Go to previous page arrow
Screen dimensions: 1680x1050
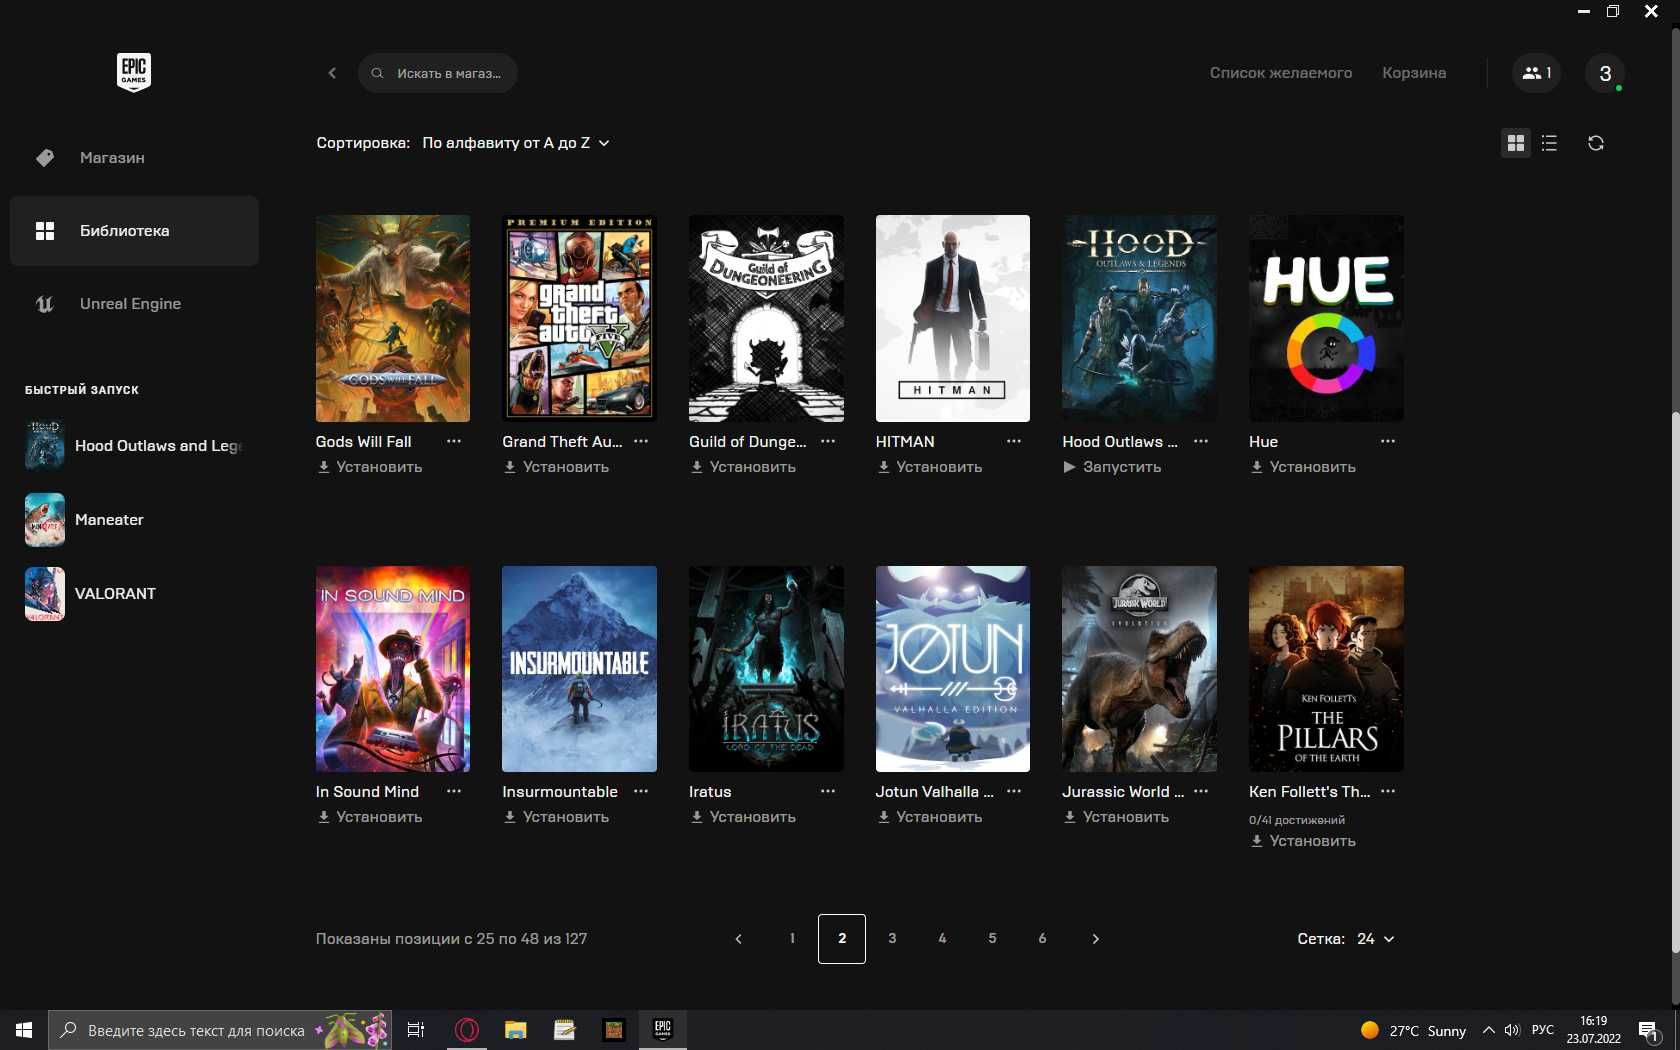(739, 939)
